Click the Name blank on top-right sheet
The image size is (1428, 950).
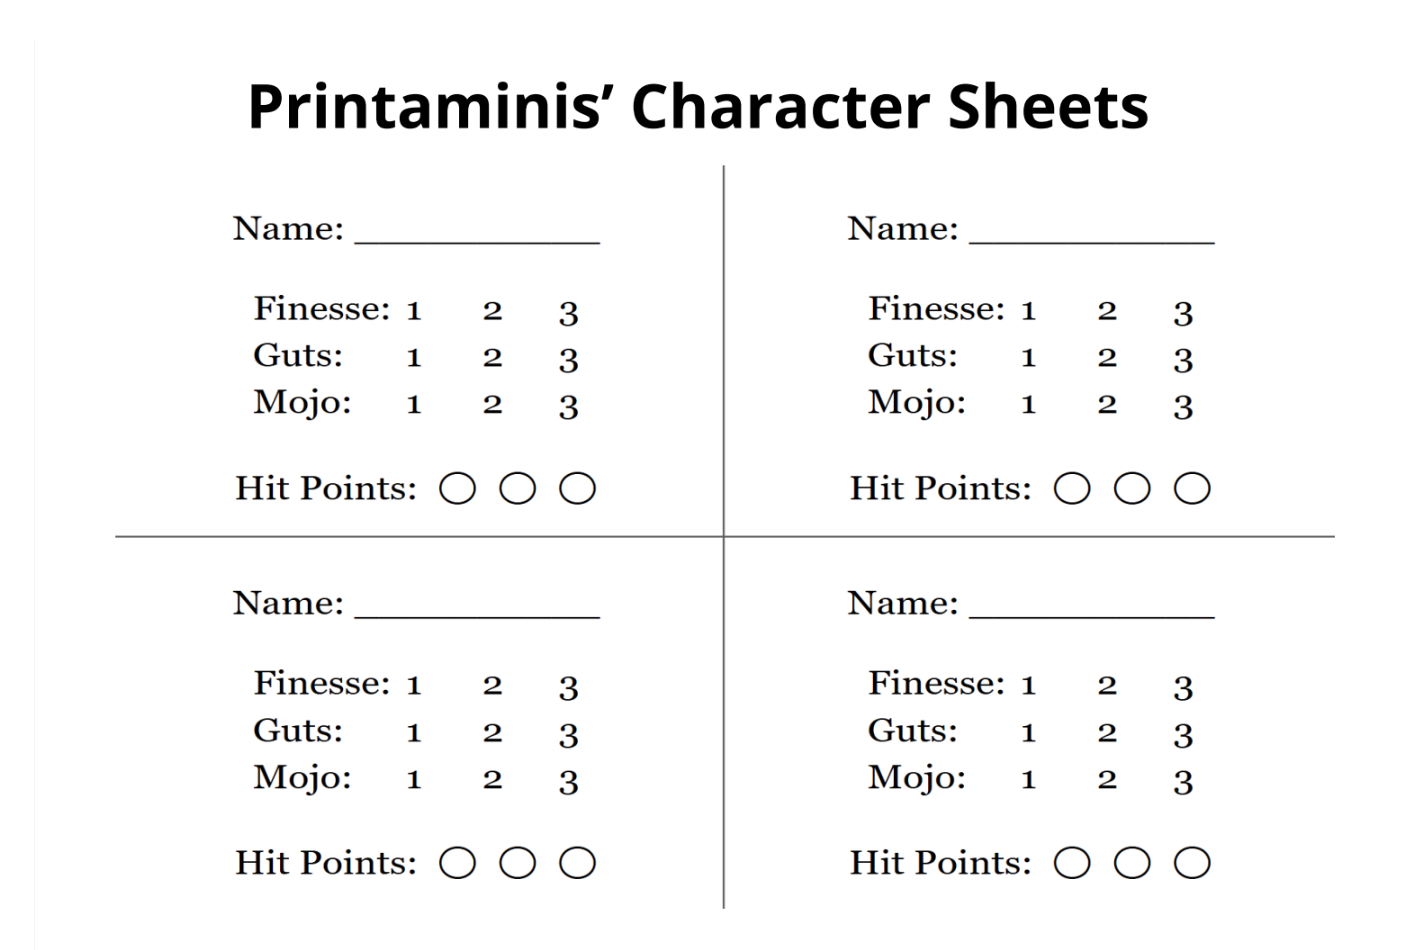tap(1091, 232)
